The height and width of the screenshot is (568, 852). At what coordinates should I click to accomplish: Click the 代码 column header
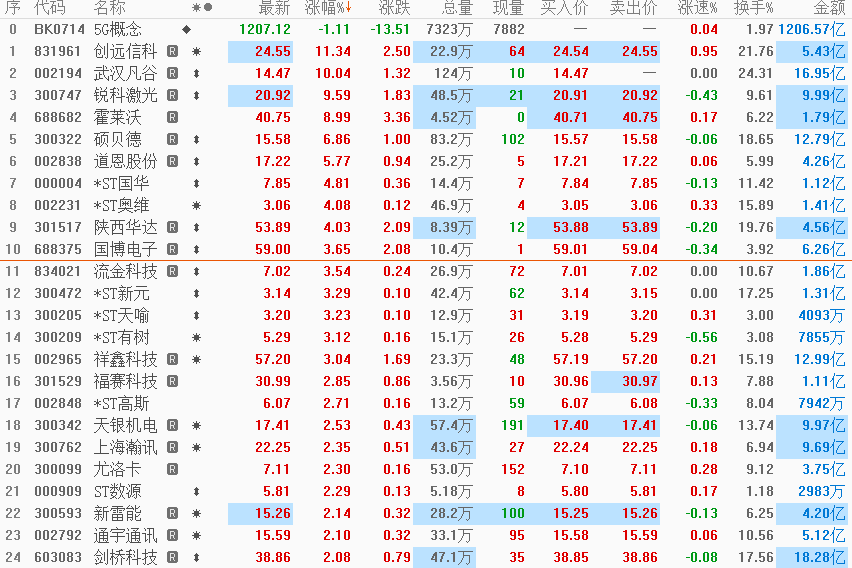49,8
